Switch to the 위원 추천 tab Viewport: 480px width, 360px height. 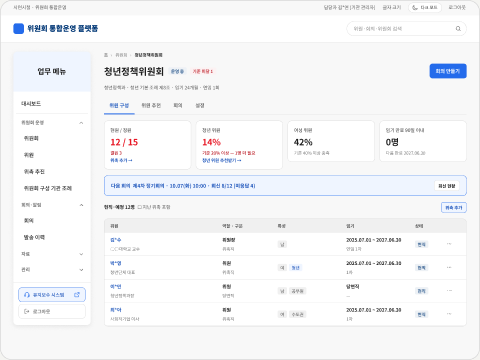[x=151, y=106]
